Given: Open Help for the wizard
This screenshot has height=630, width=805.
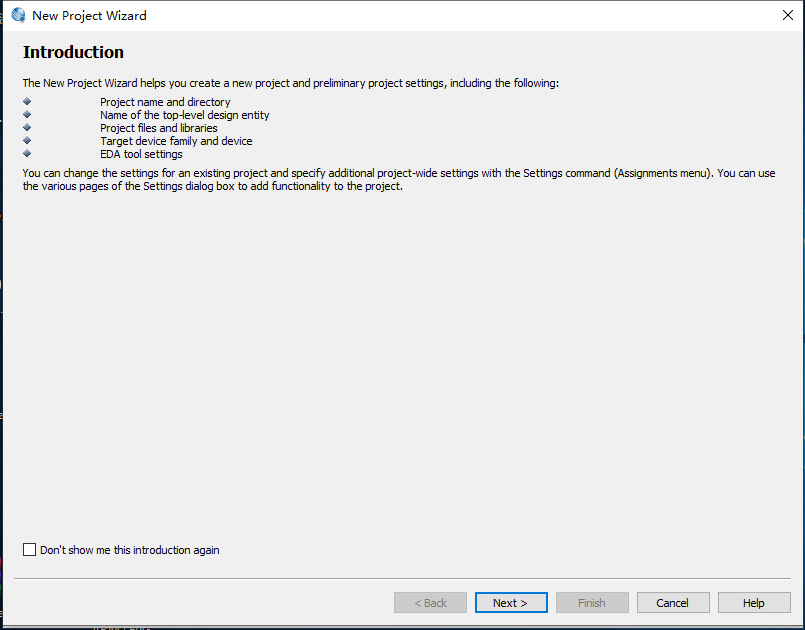Looking at the screenshot, I should pyautogui.click(x=754, y=603).
